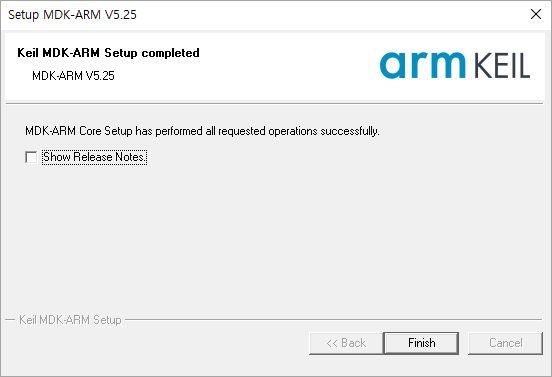Check the Show Release Notes checkbox
This screenshot has height=377, width=552.
pos(31,157)
